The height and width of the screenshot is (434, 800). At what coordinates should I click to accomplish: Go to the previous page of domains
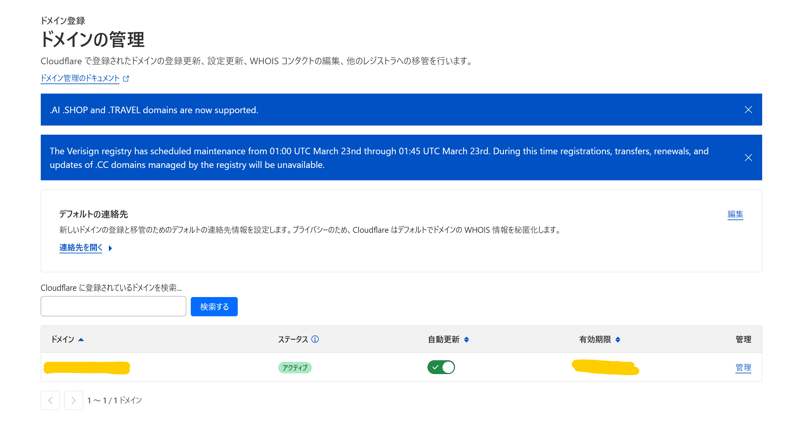tap(50, 400)
